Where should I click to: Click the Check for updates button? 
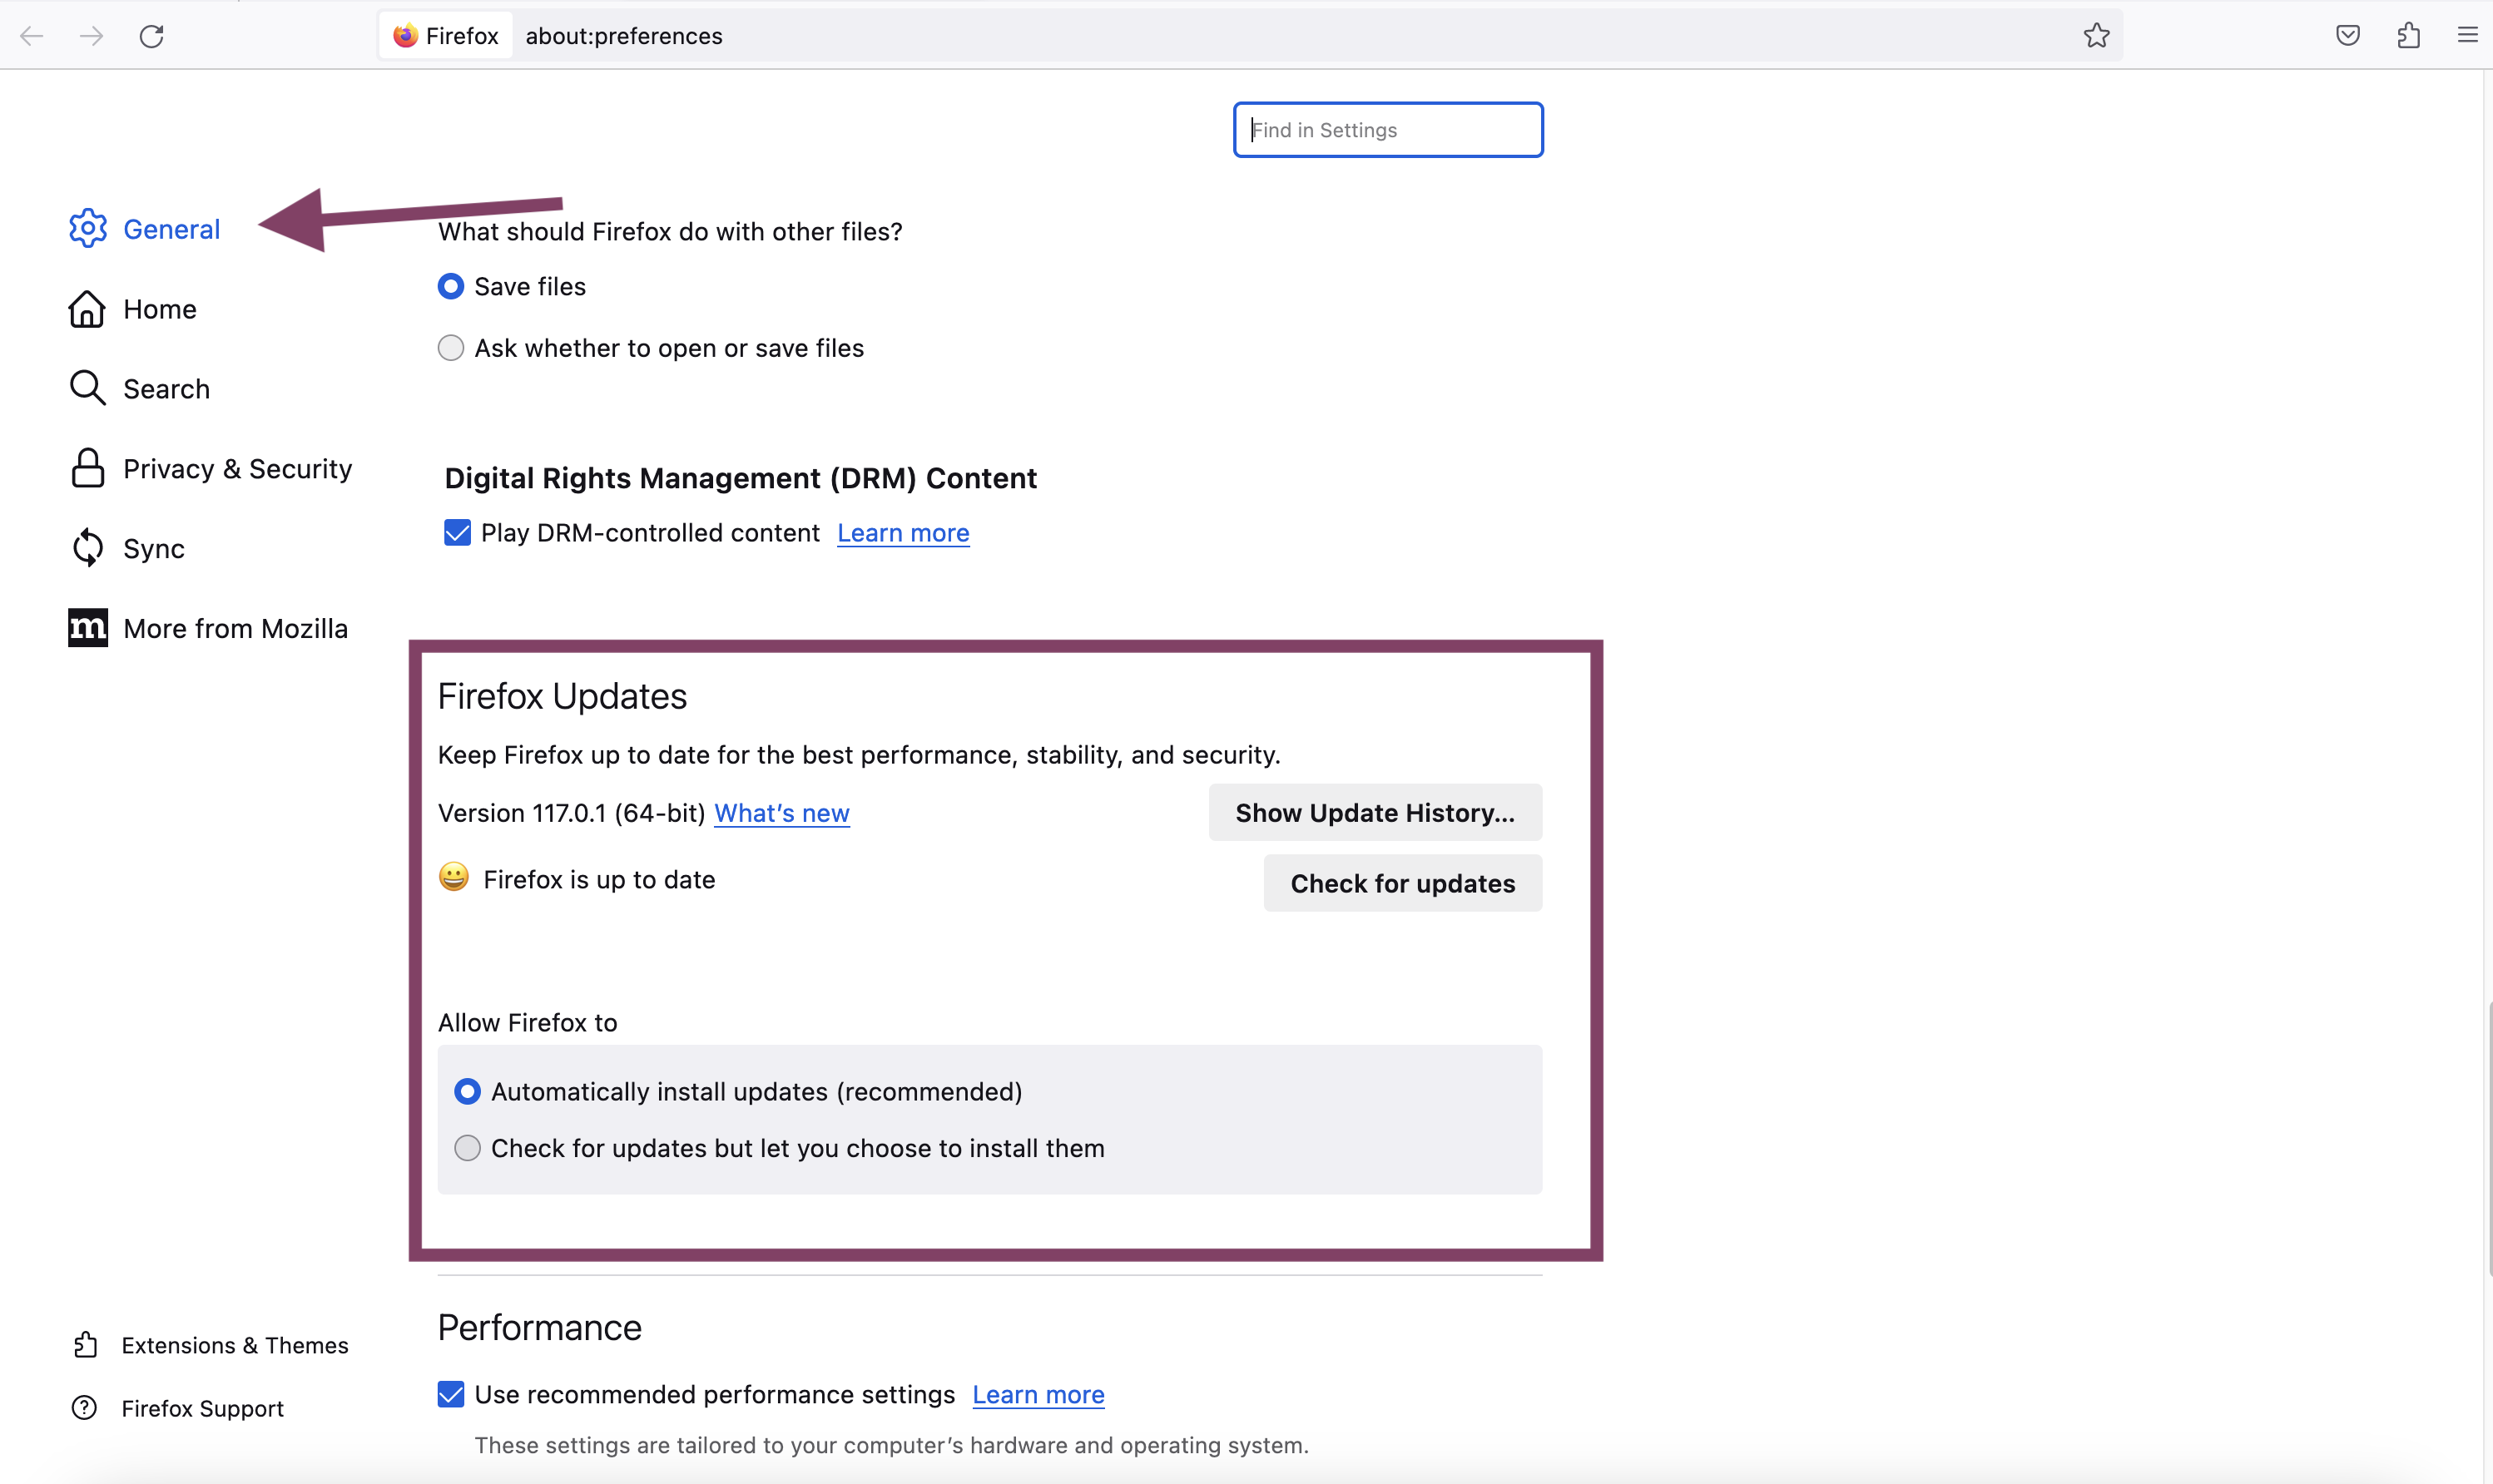coord(1402,883)
